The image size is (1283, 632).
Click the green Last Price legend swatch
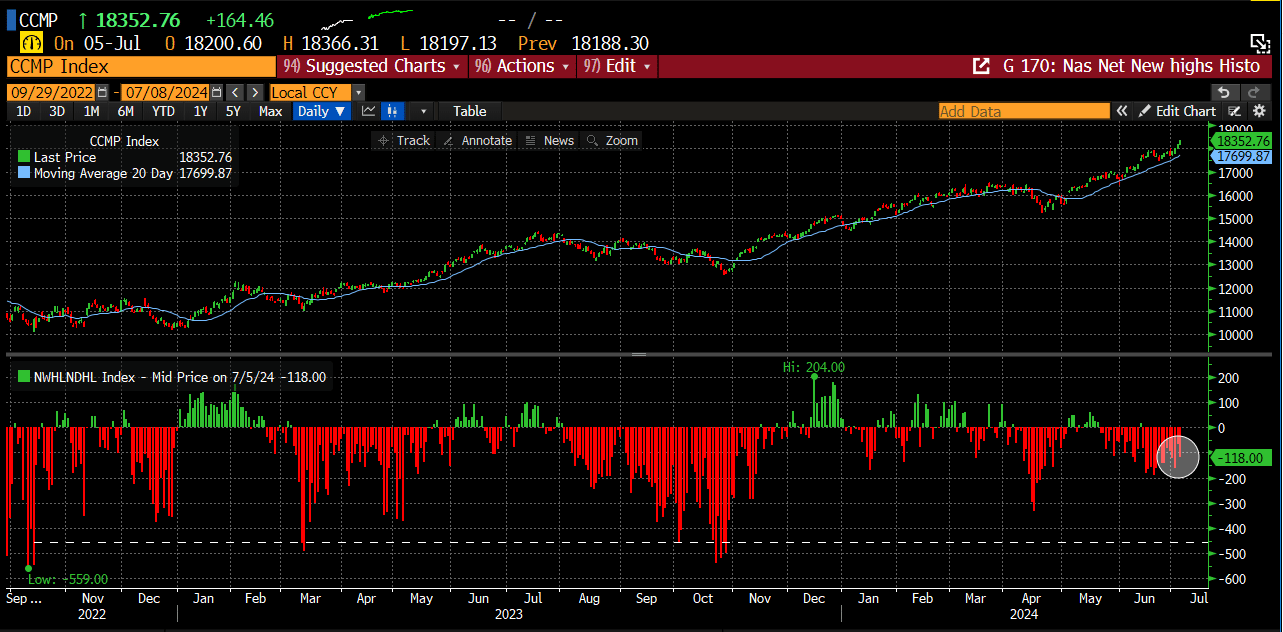click(24, 157)
